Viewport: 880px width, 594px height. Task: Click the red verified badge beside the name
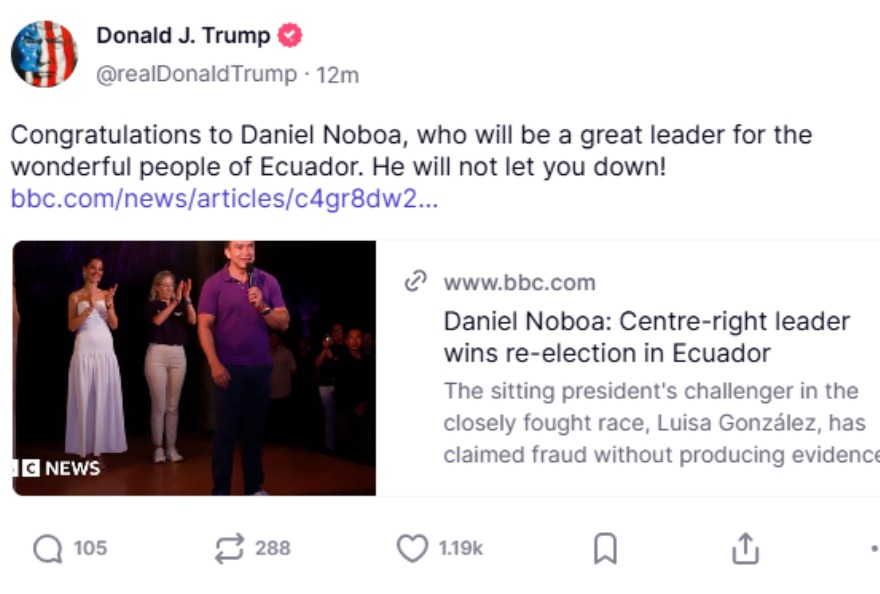point(290,36)
